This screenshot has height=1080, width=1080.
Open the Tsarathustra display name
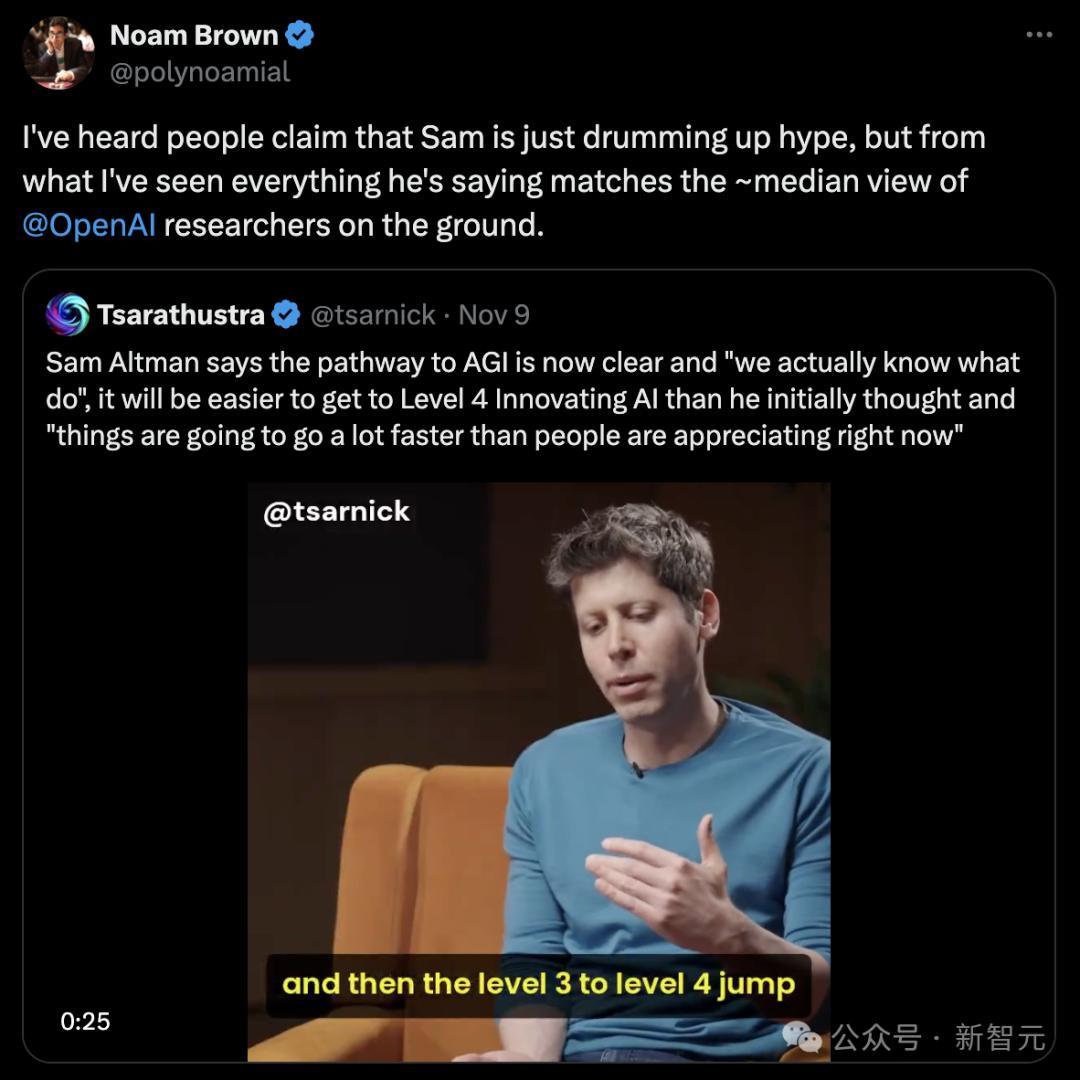coord(181,315)
